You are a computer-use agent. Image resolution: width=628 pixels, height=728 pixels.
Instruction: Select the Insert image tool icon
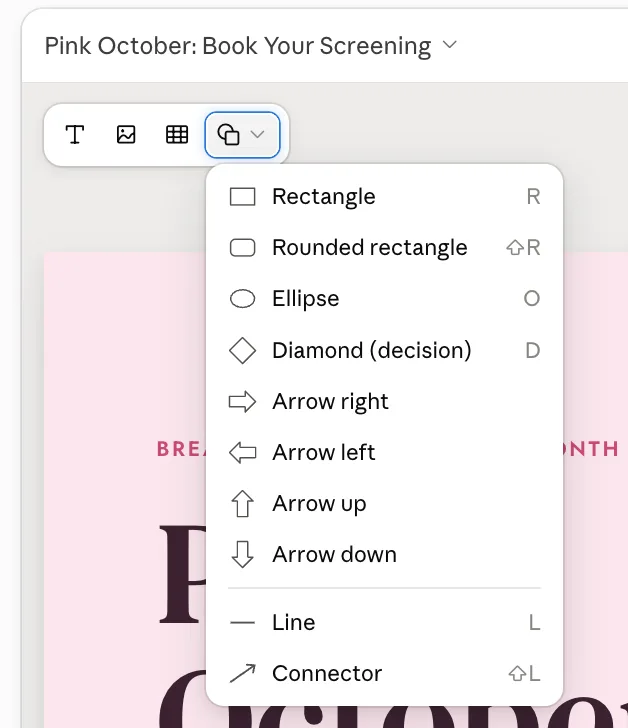126,135
